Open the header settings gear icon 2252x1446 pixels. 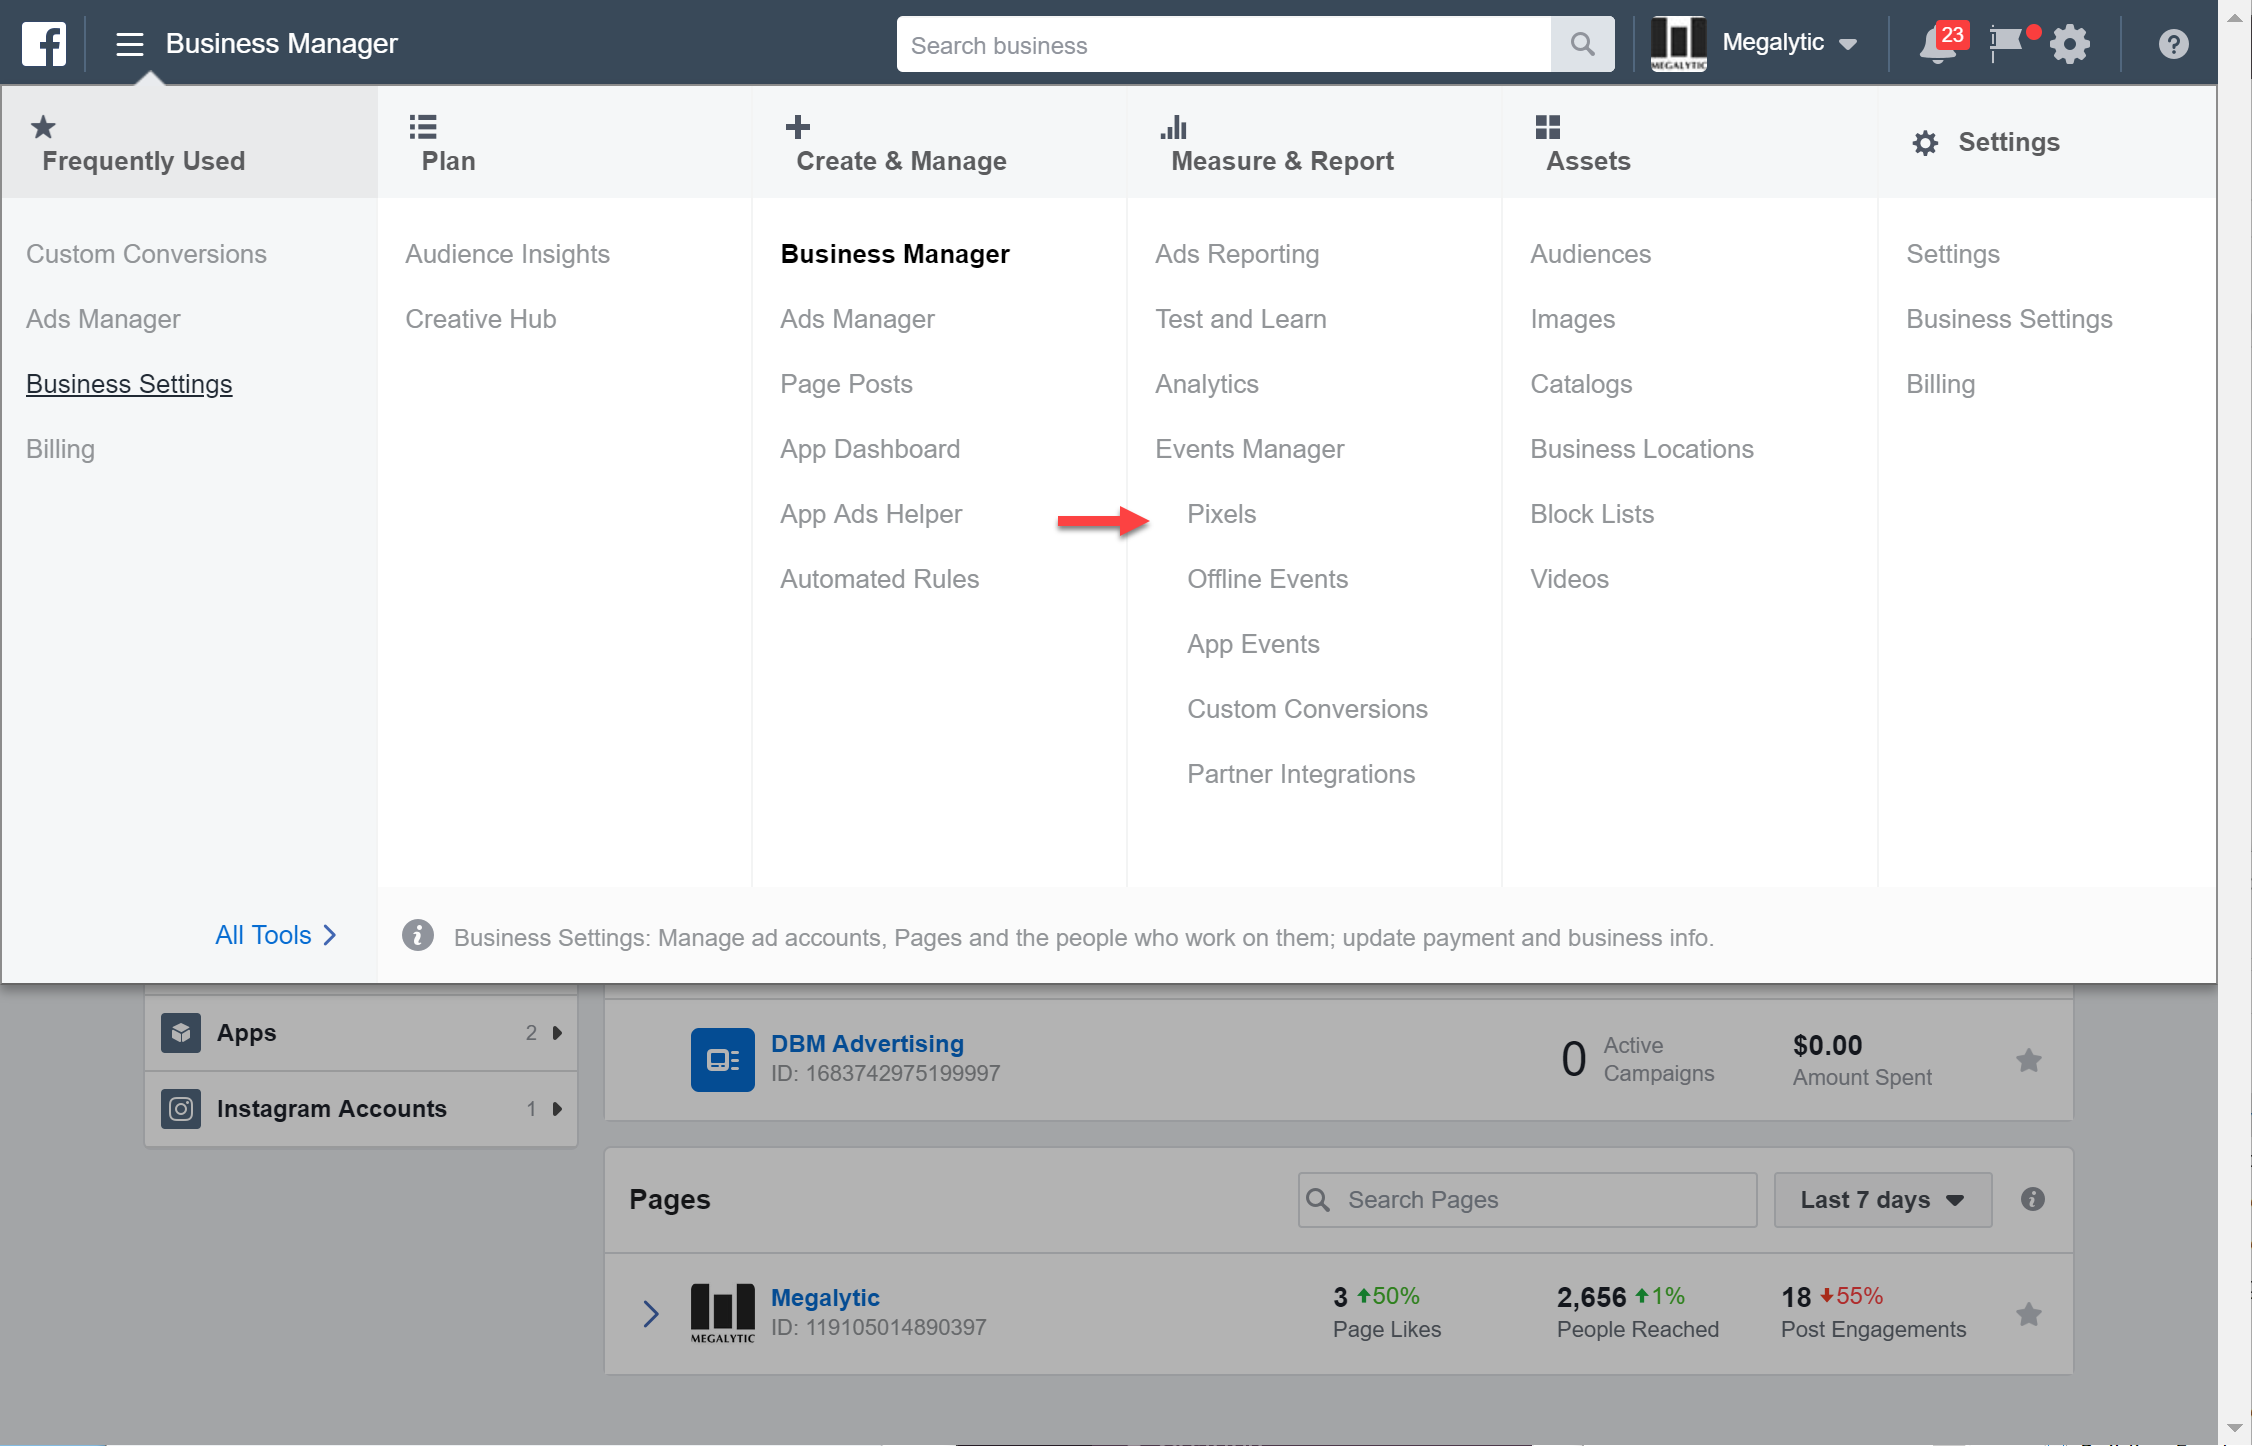[x=2069, y=44]
